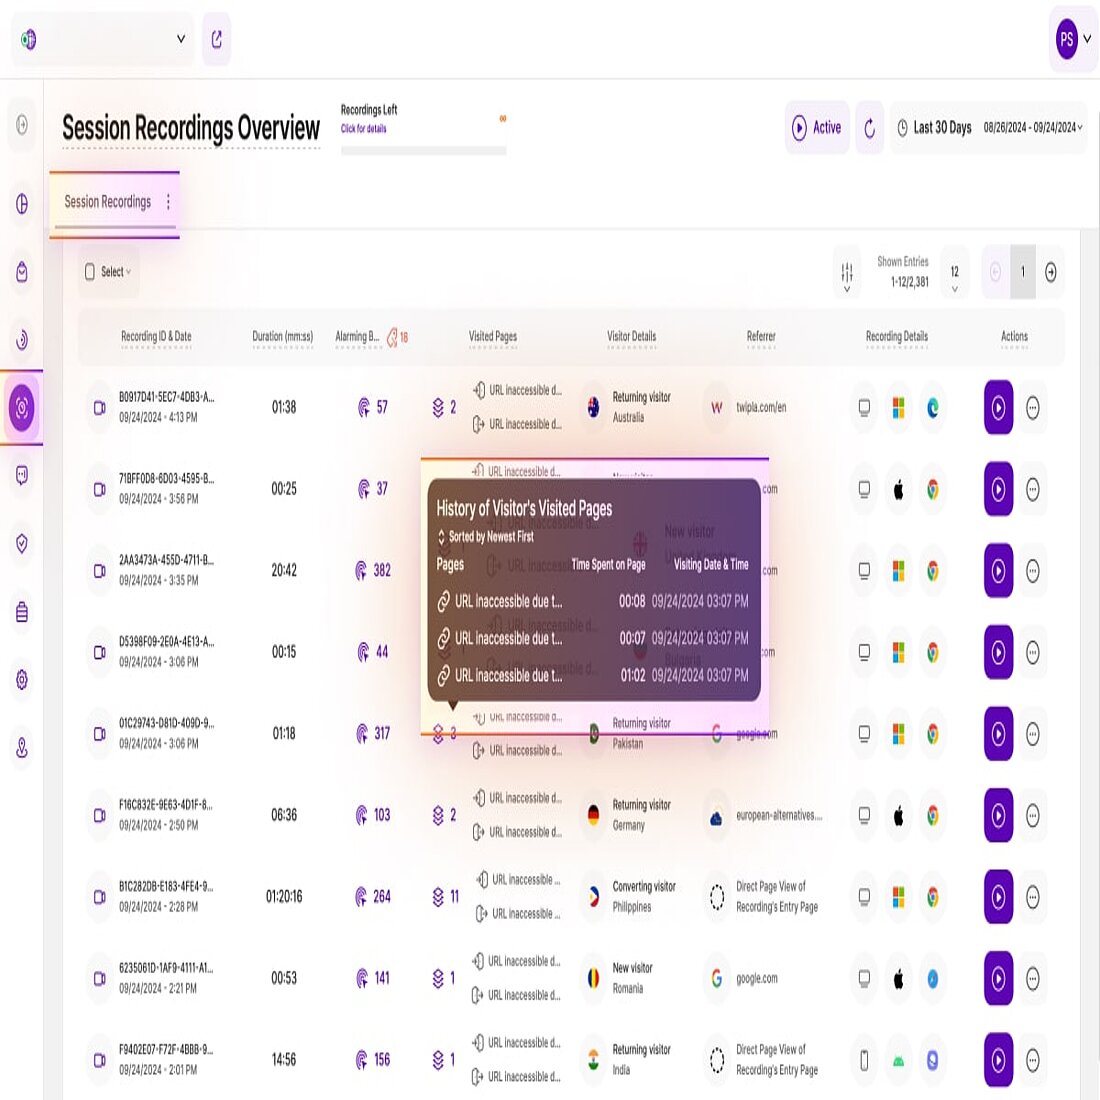Select the highlighted Session Recordings sidebar icon
1100x1100 pixels.
click(21, 408)
